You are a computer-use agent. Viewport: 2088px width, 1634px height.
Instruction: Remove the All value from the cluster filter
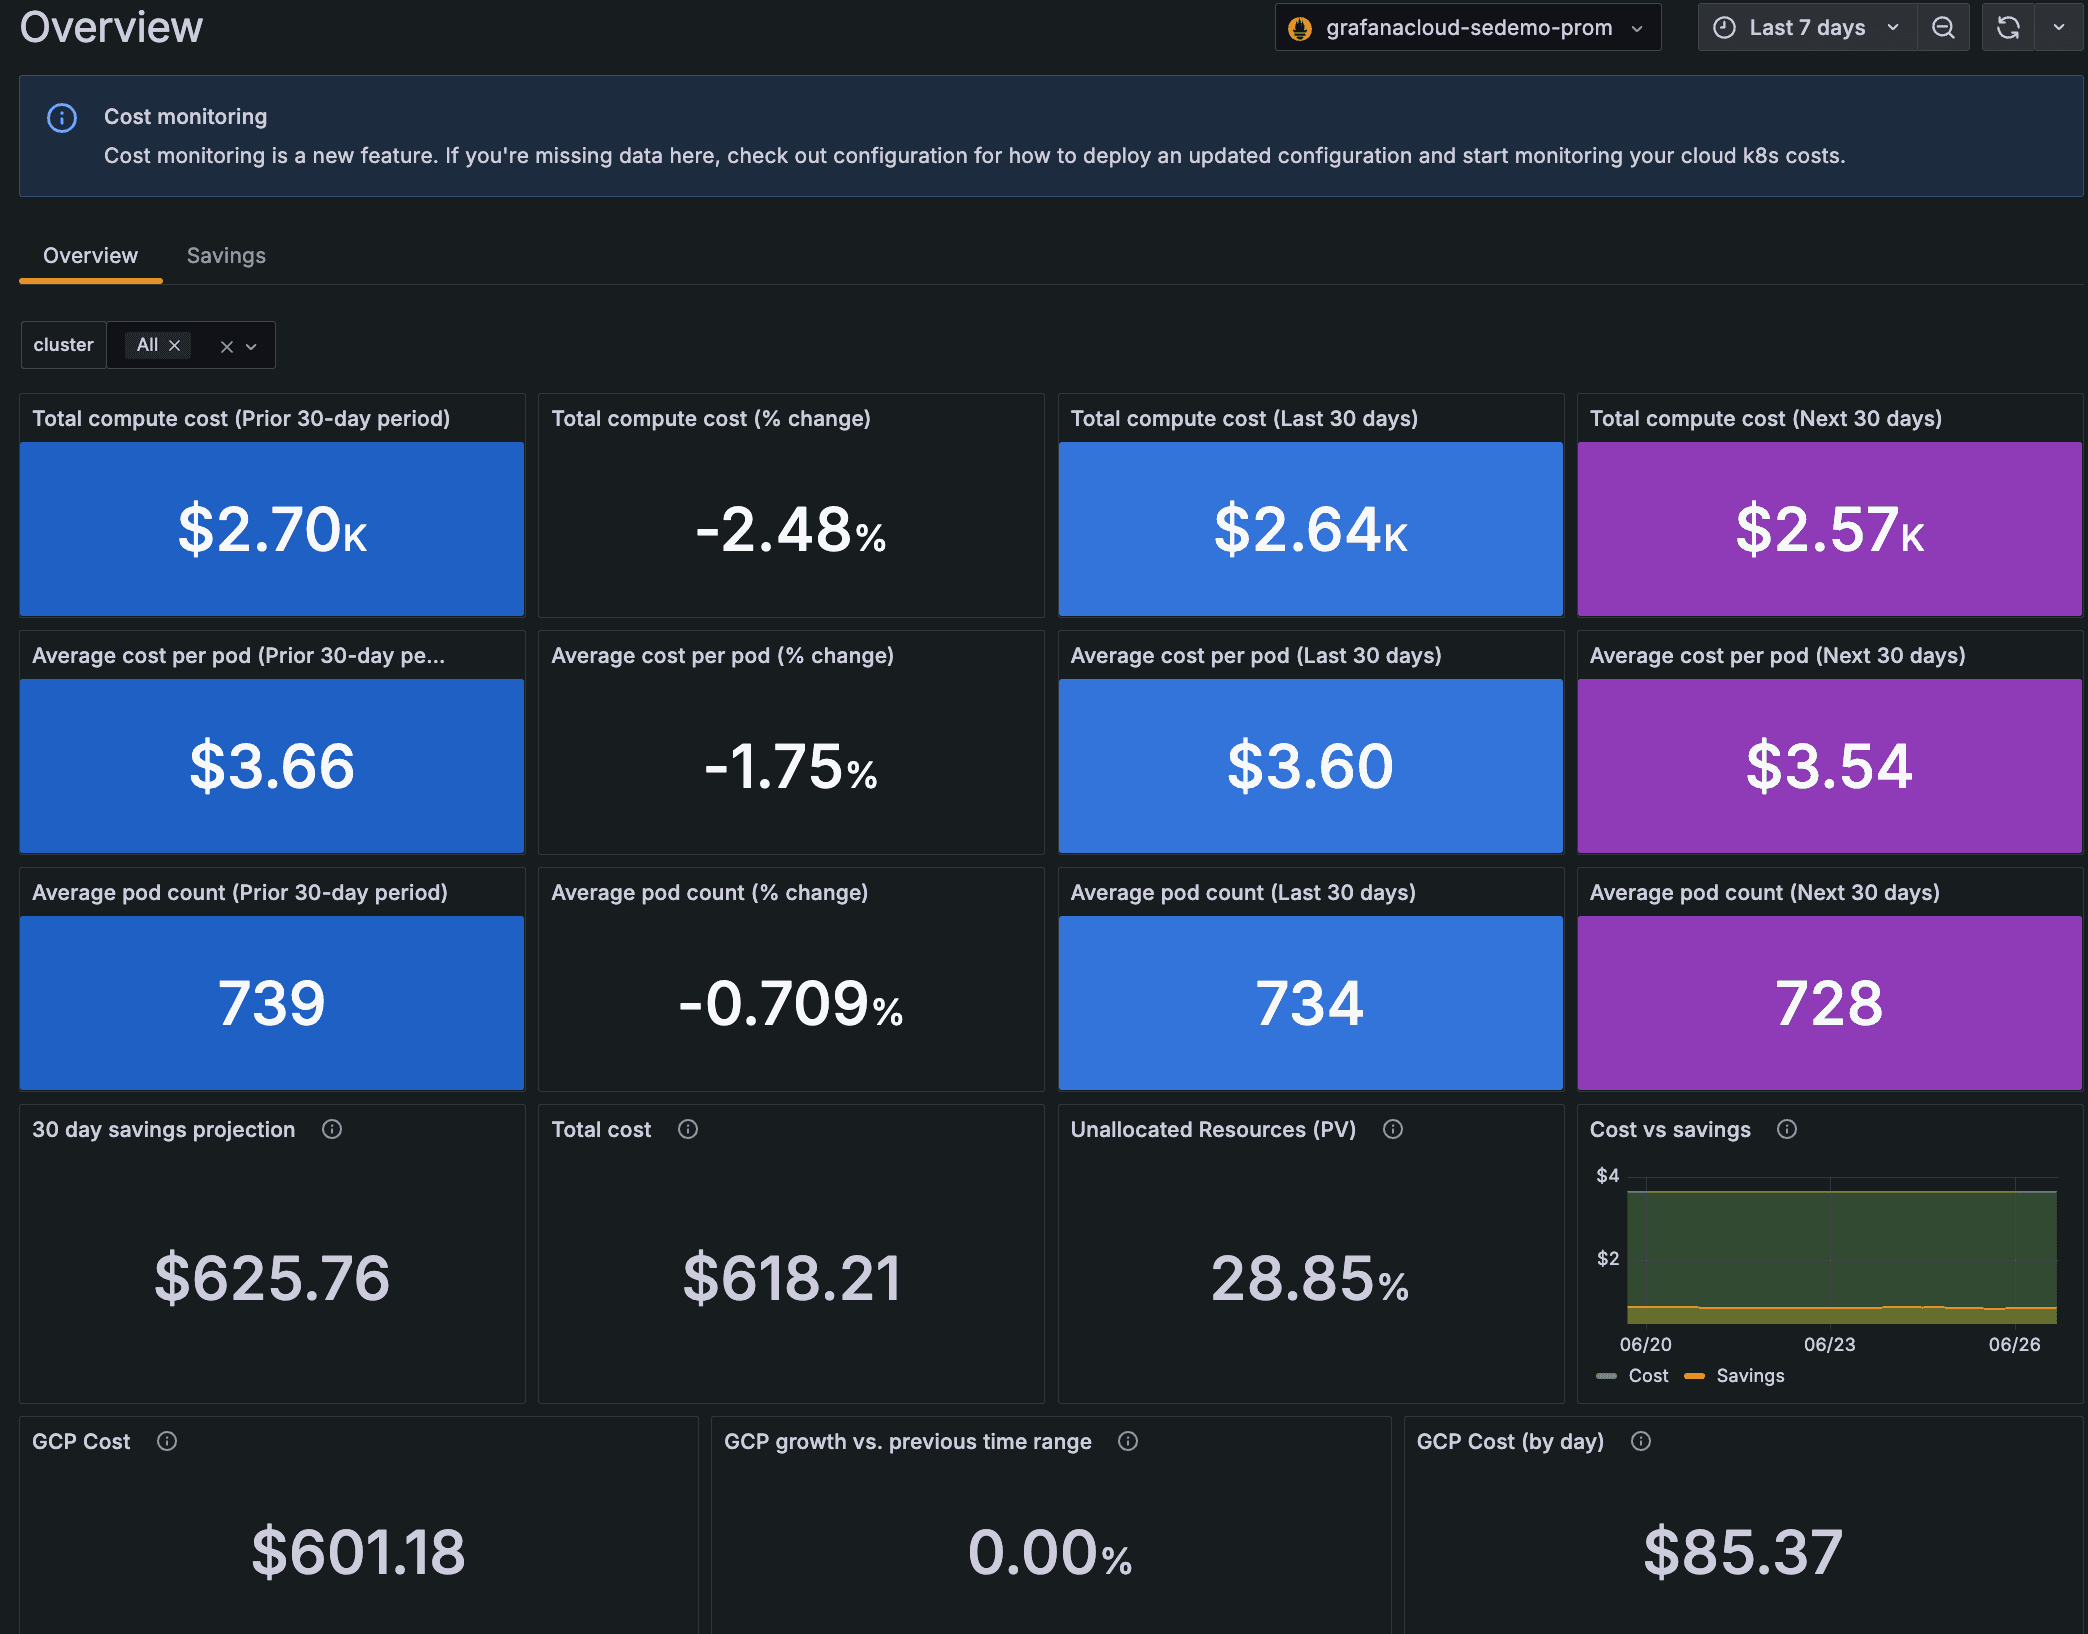[x=174, y=344]
